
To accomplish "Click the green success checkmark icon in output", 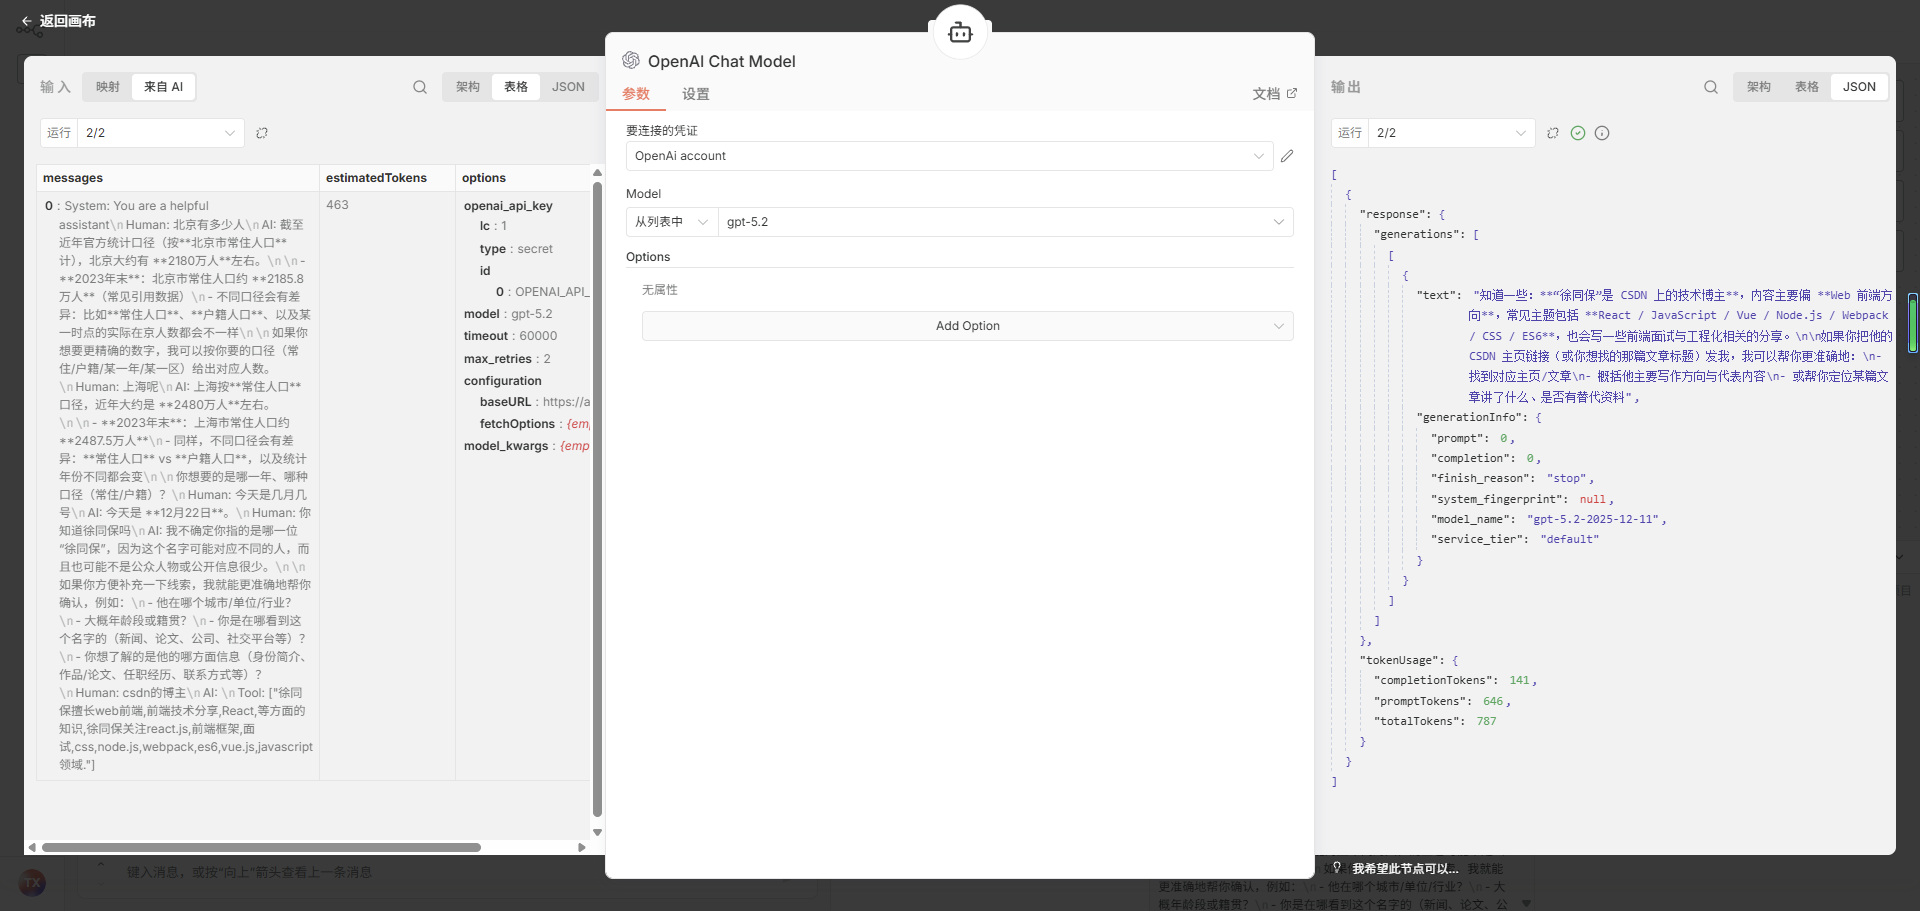I will coord(1578,133).
